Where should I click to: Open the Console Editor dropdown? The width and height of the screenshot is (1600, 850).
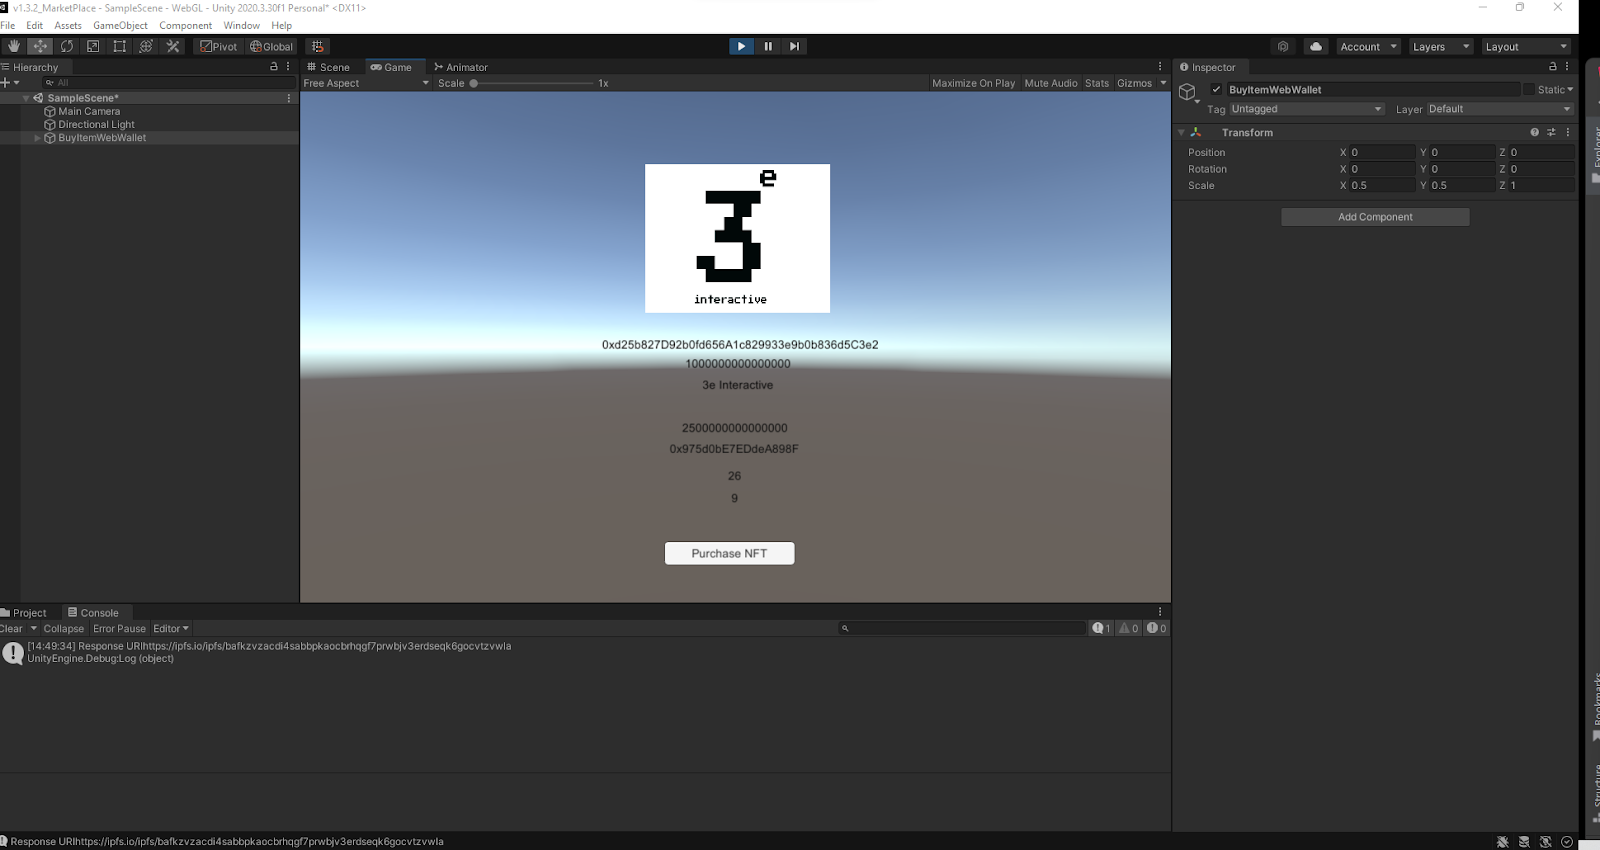[171, 629]
